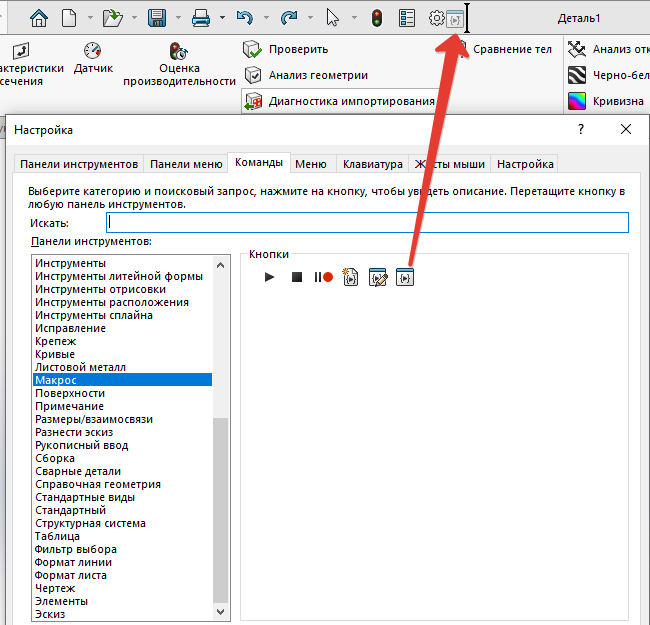
Task: Select Структурная система category
Action: [x=122, y=523]
